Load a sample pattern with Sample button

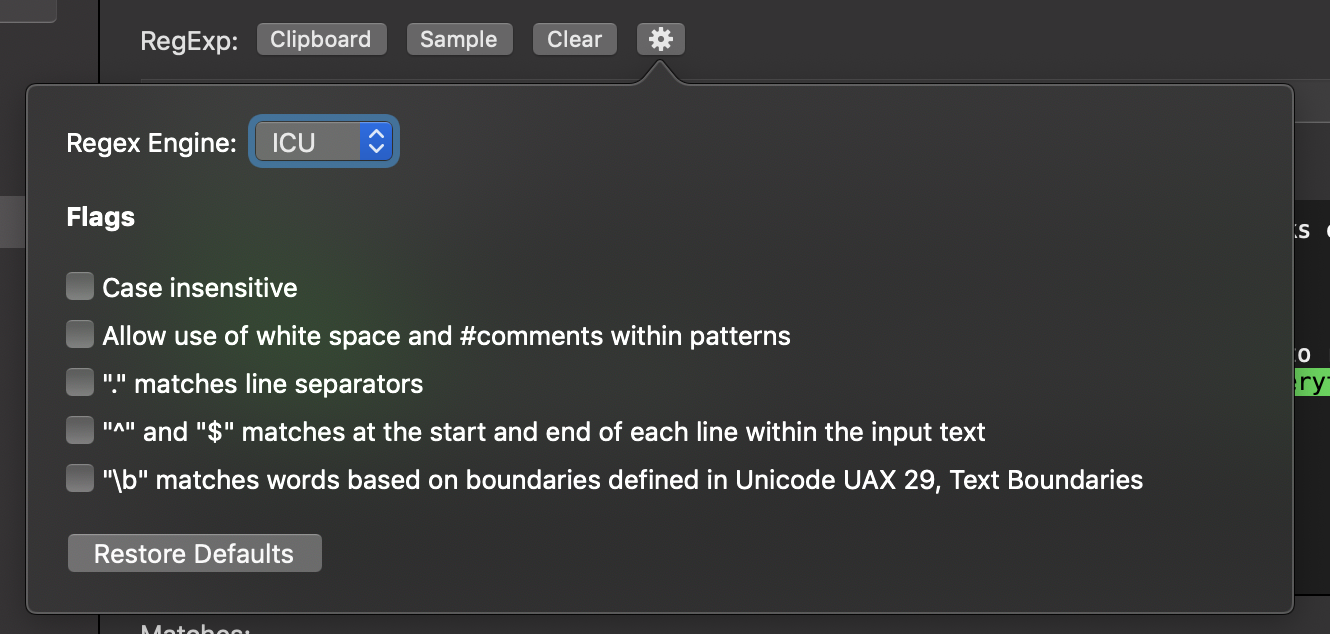pyautogui.click(x=459, y=39)
